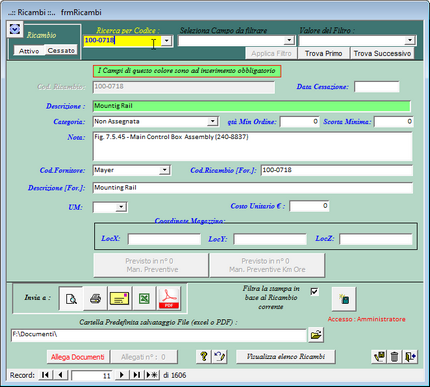The height and width of the screenshot is (387, 430).
Task: Click the record number box showing 11
Action: coord(92,375)
